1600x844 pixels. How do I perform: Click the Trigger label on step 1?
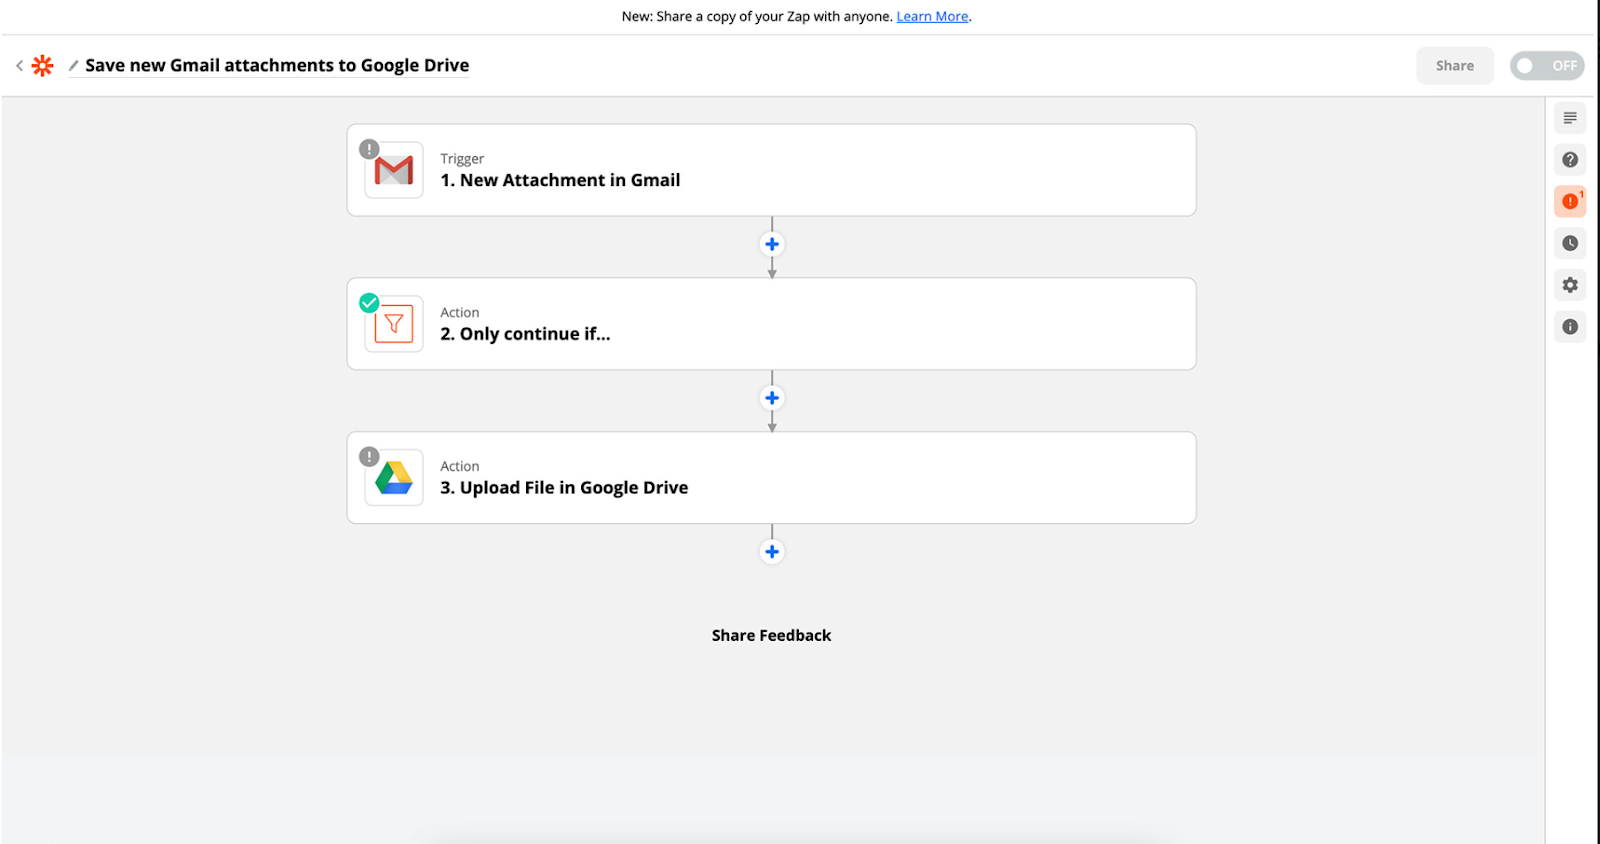pyautogui.click(x=462, y=159)
